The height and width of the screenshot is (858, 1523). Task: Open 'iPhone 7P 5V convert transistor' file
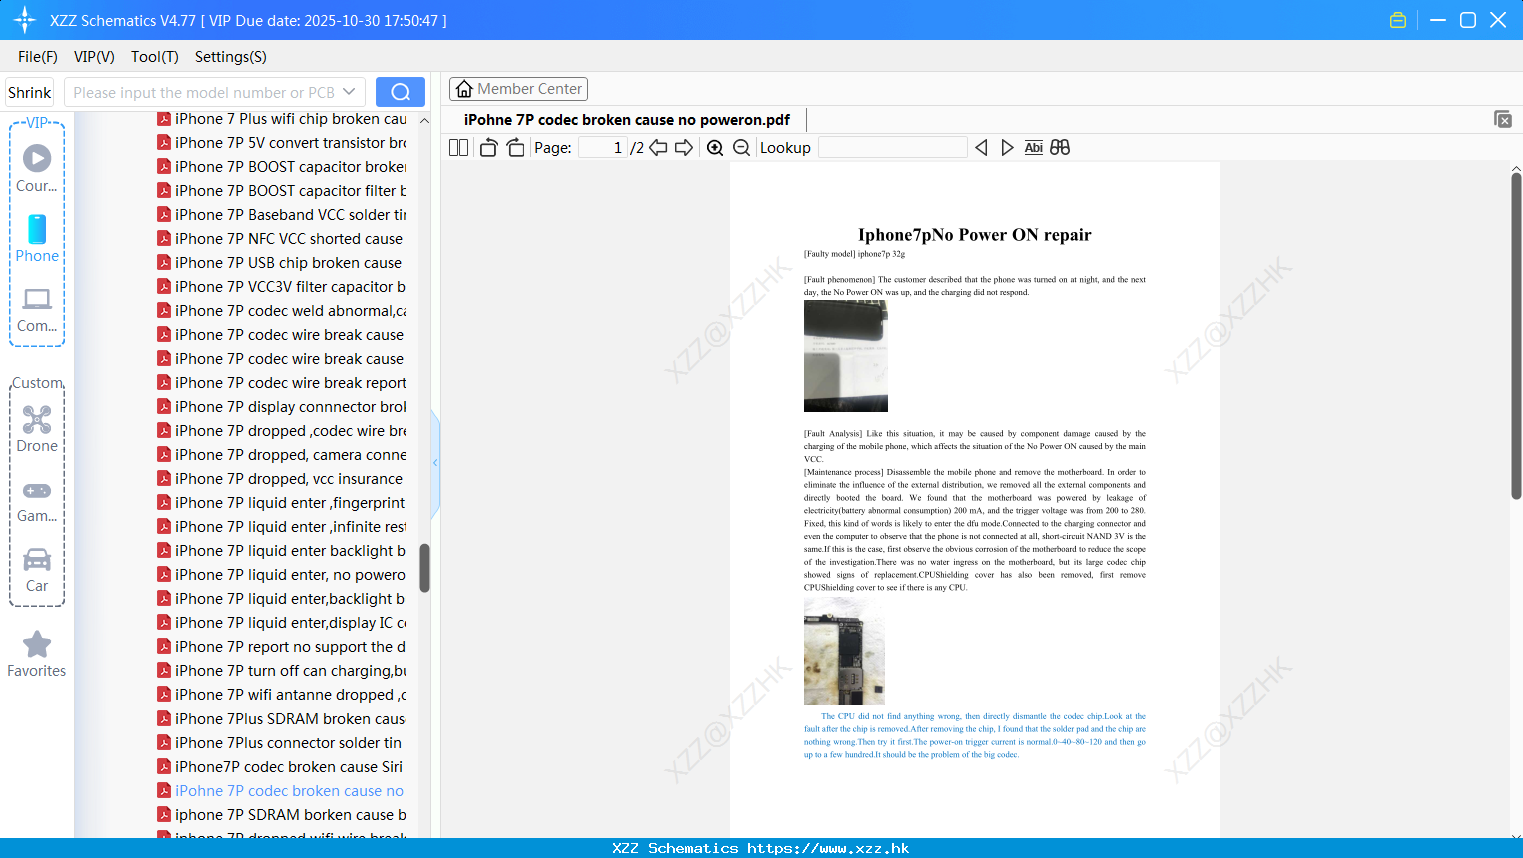(282, 143)
